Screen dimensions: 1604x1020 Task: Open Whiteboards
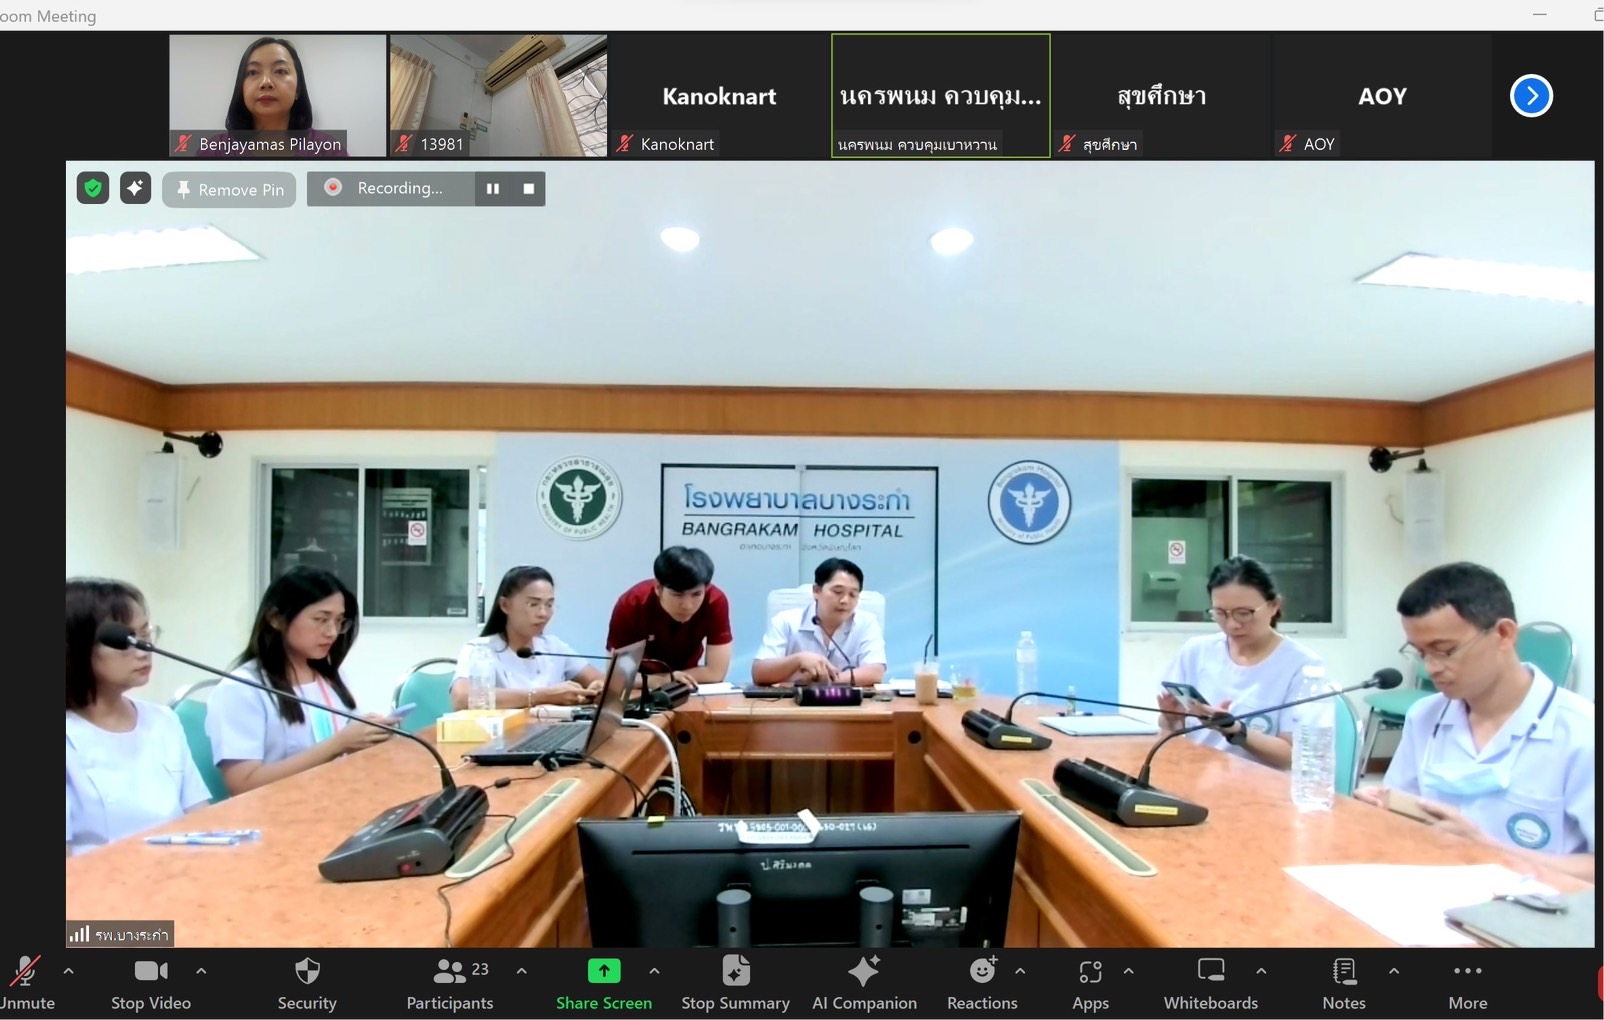1210,983
